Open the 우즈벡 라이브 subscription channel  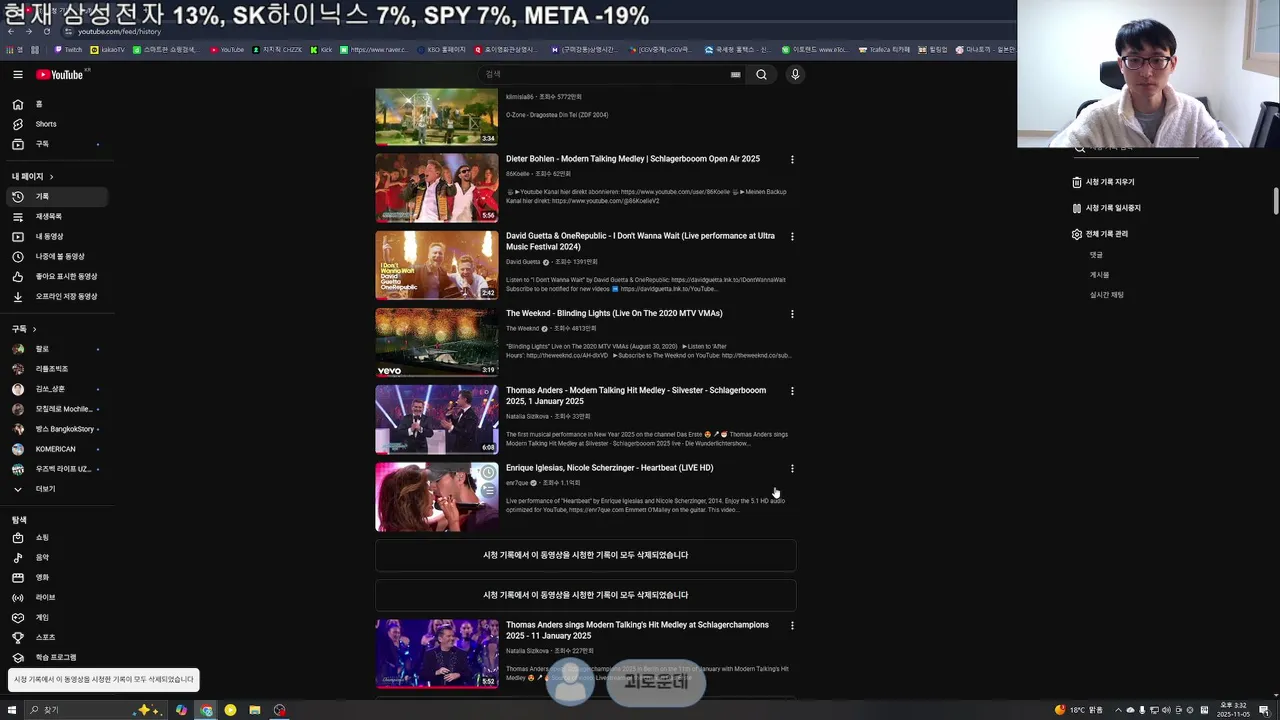point(55,469)
